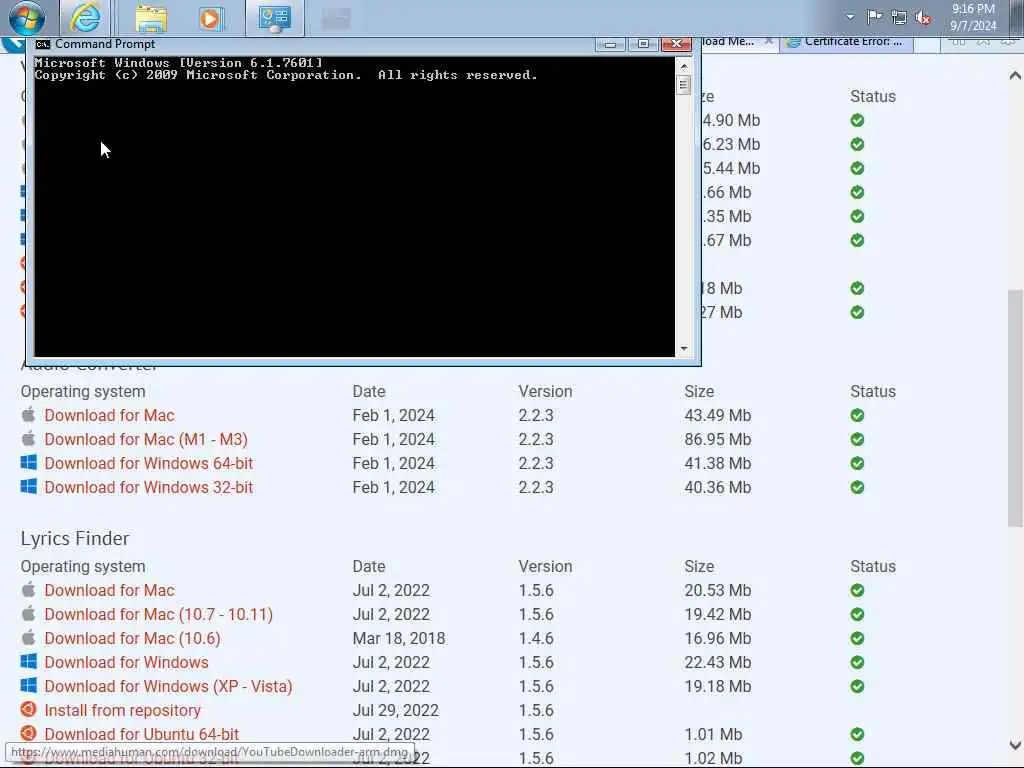Click Download for Mac (M1 - M3) link
This screenshot has height=768, width=1024.
146,440
